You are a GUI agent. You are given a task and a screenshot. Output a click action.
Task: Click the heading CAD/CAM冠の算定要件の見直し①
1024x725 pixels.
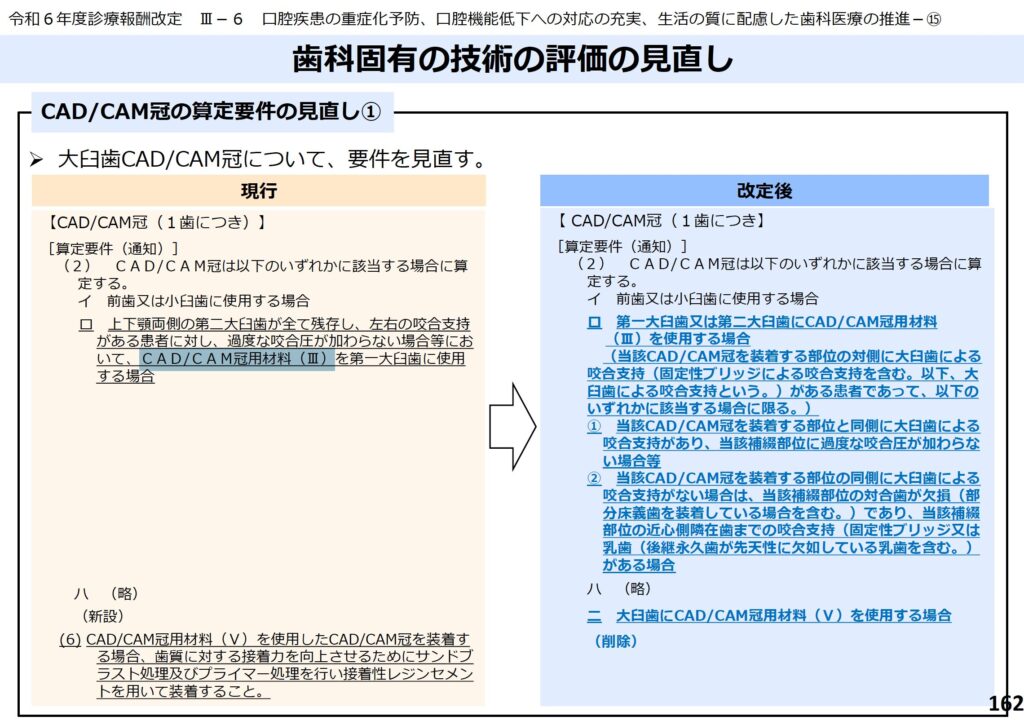[210, 112]
